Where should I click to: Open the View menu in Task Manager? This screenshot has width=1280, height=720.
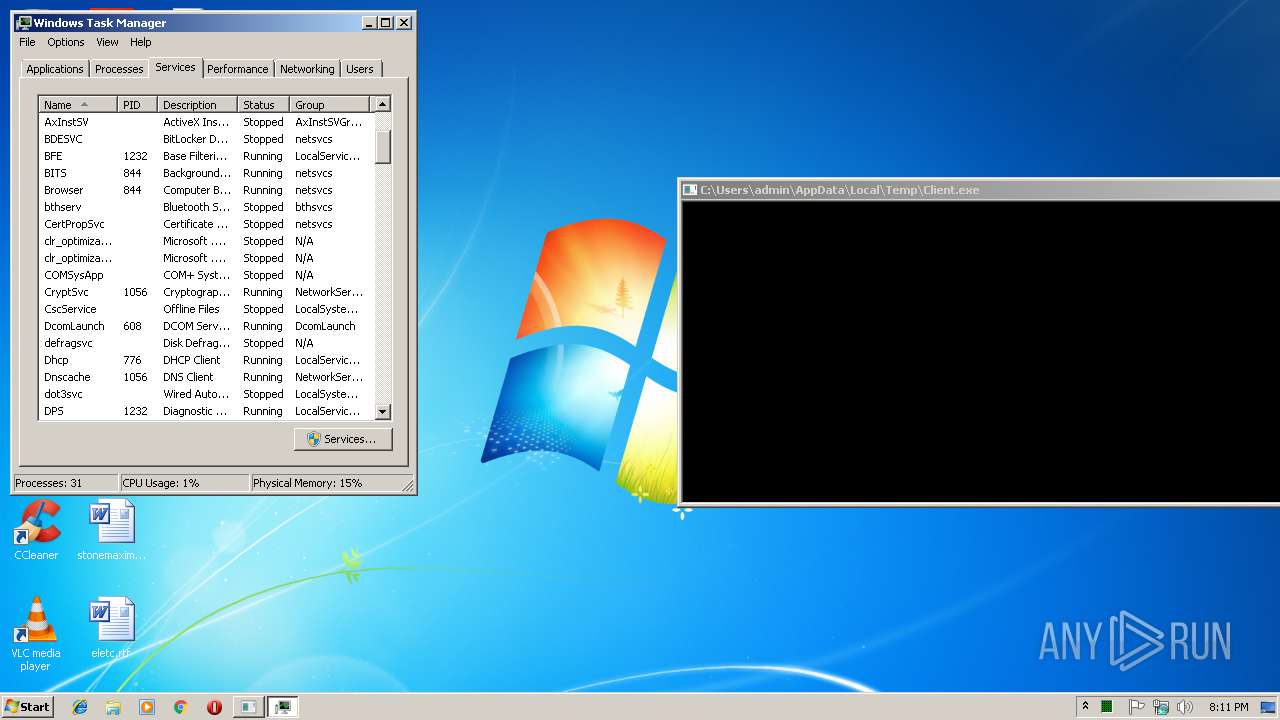click(x=107, y=42)
